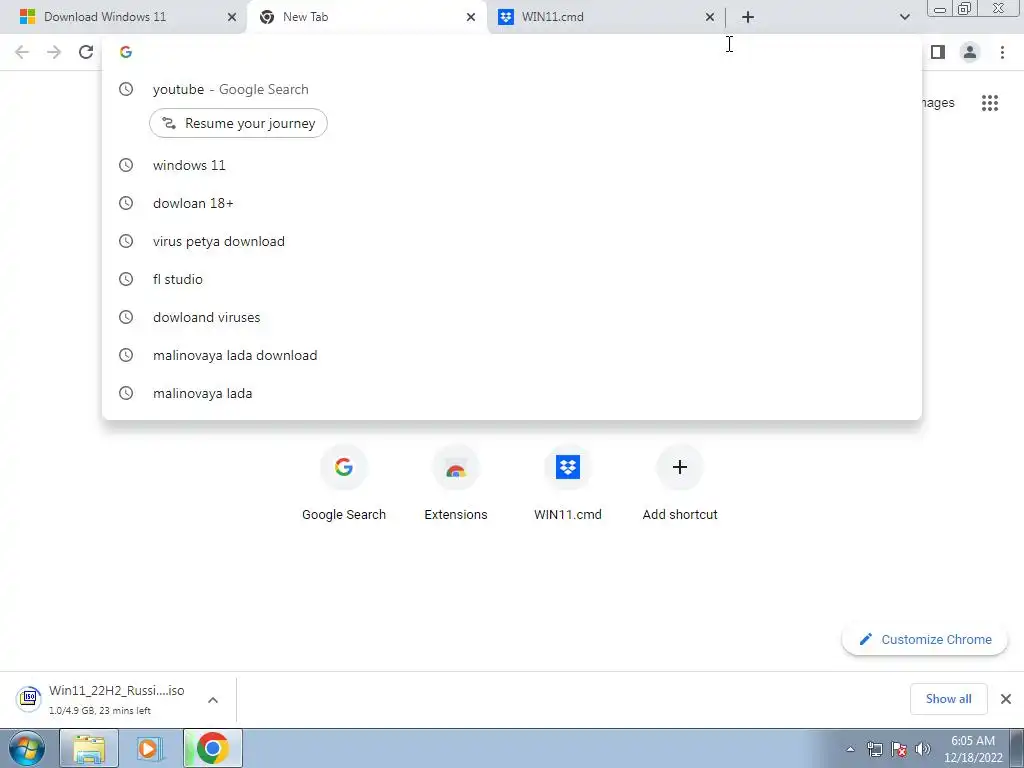The image size is (1024, 768).
Task: Close the Download Windows 11 tab
Action: tap(232, 17)
